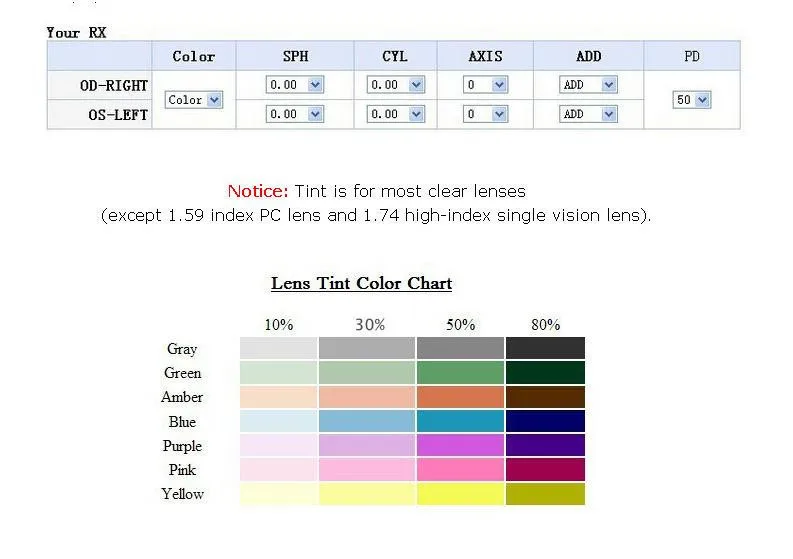Select OS-LEFT ADD dropdown
Image resolution: width=793 pixels, height=559 pixels.
(x=588, y=114)
